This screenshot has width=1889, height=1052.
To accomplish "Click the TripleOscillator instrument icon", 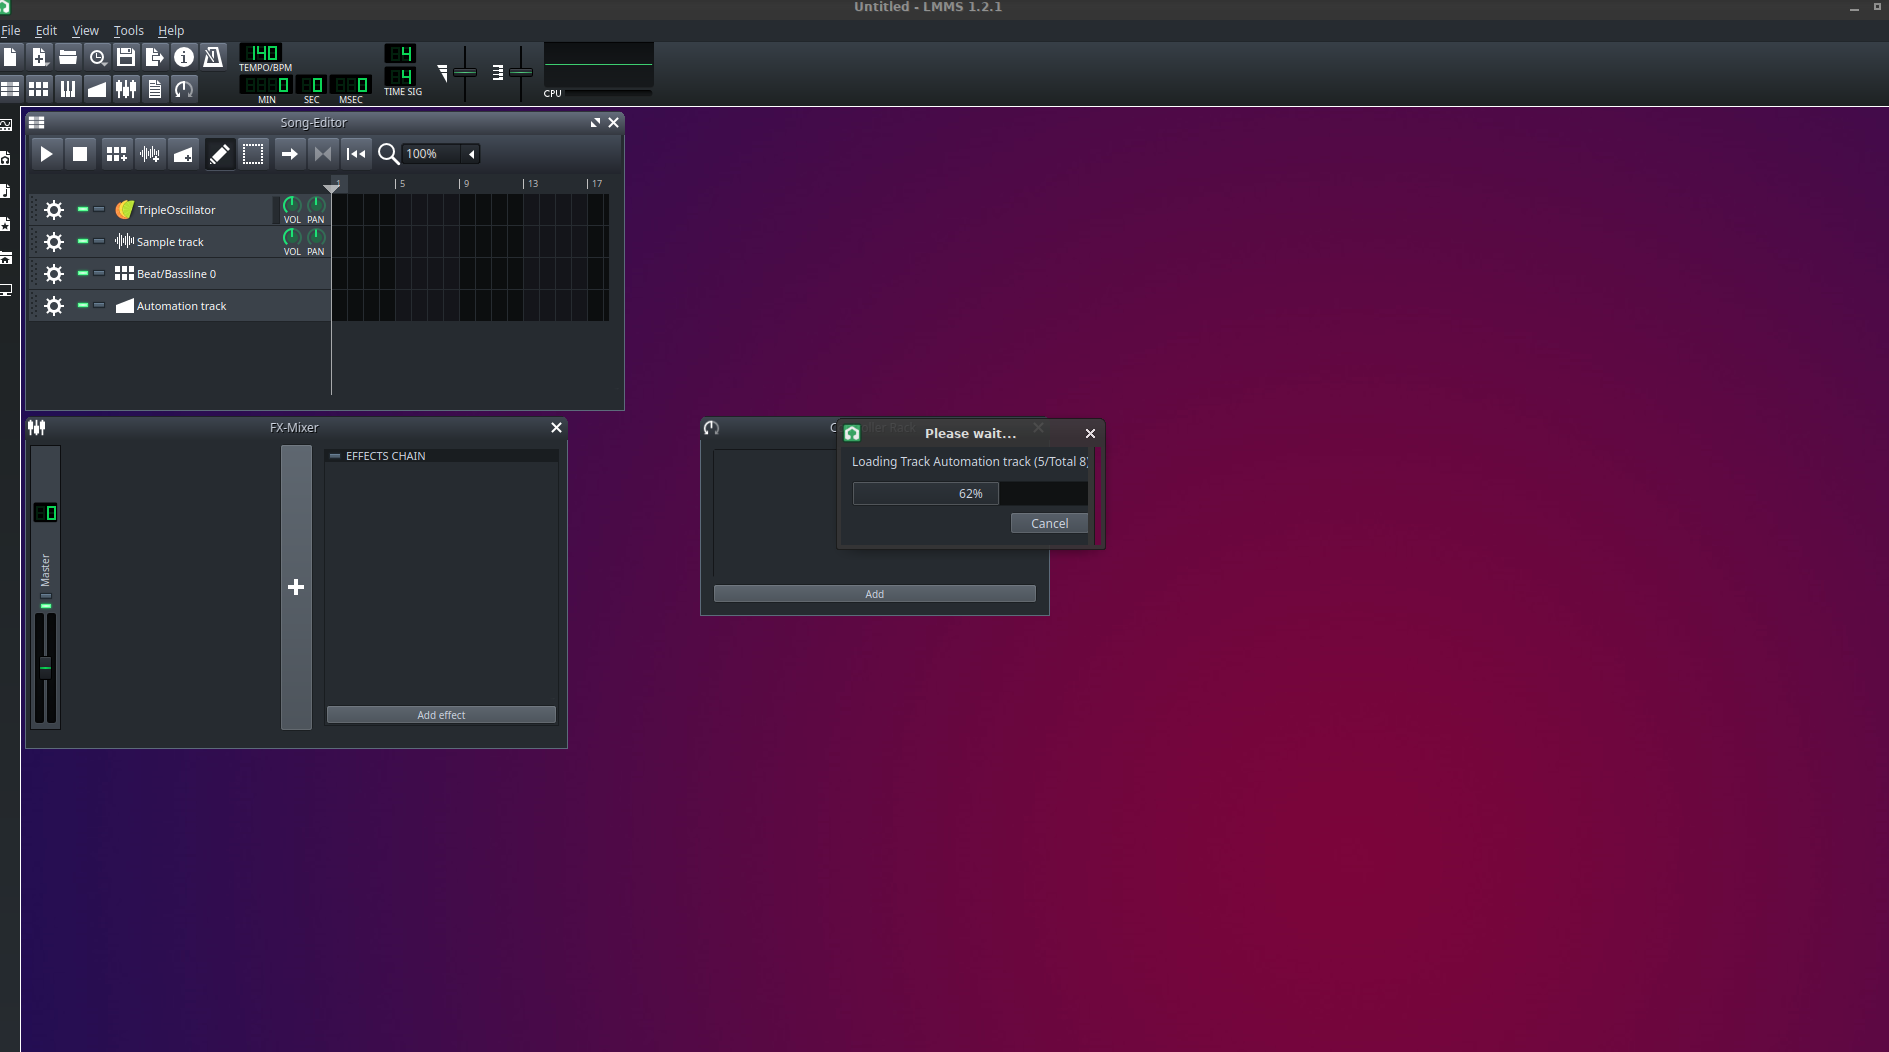I will (x=124, y=209).
